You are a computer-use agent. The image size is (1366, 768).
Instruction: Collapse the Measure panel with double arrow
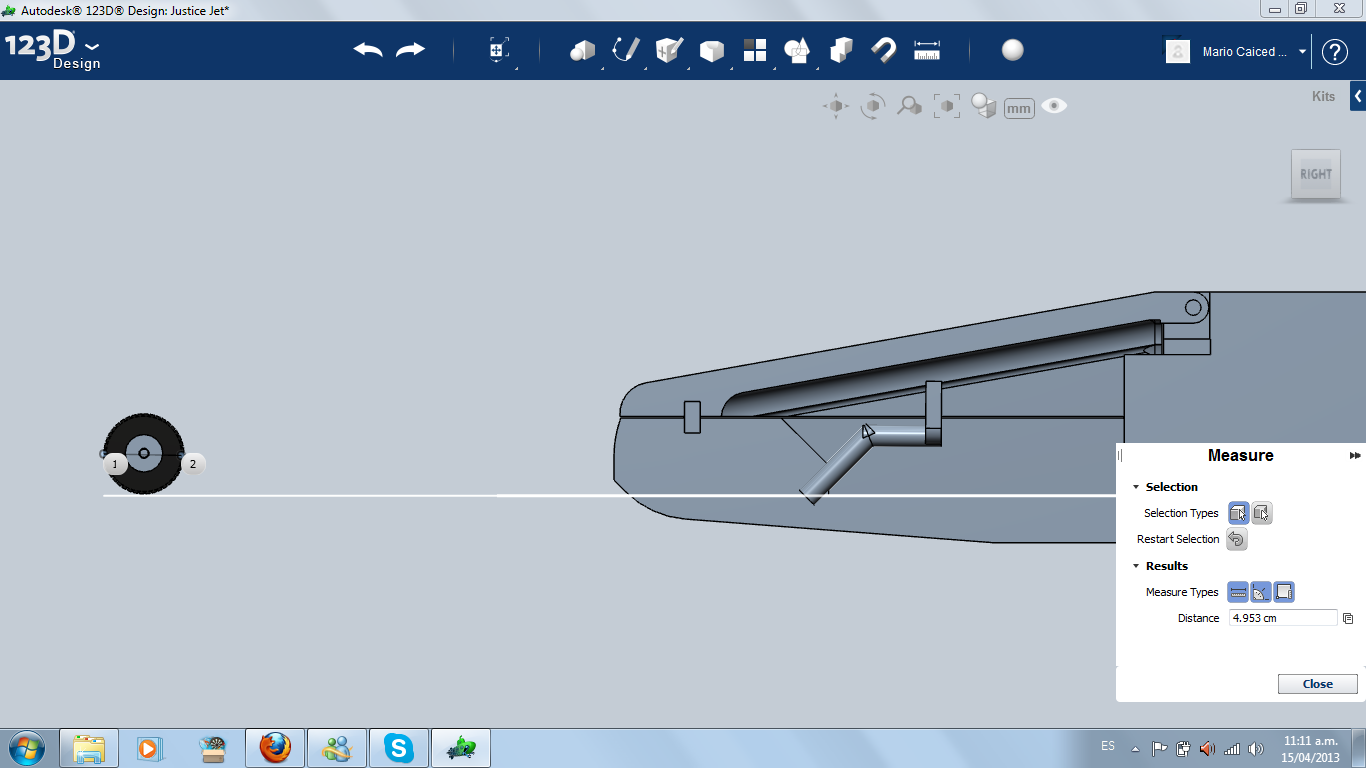(x=1355, y=456)
